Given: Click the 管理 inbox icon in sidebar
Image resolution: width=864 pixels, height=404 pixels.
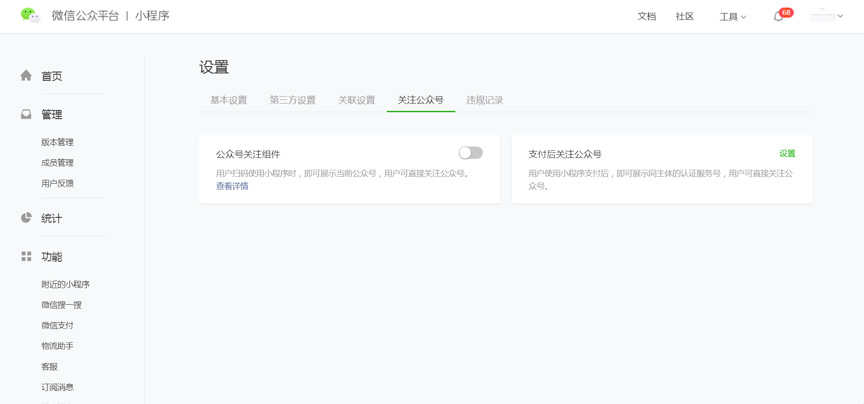Looking at the screenshot, I should 26,115.
